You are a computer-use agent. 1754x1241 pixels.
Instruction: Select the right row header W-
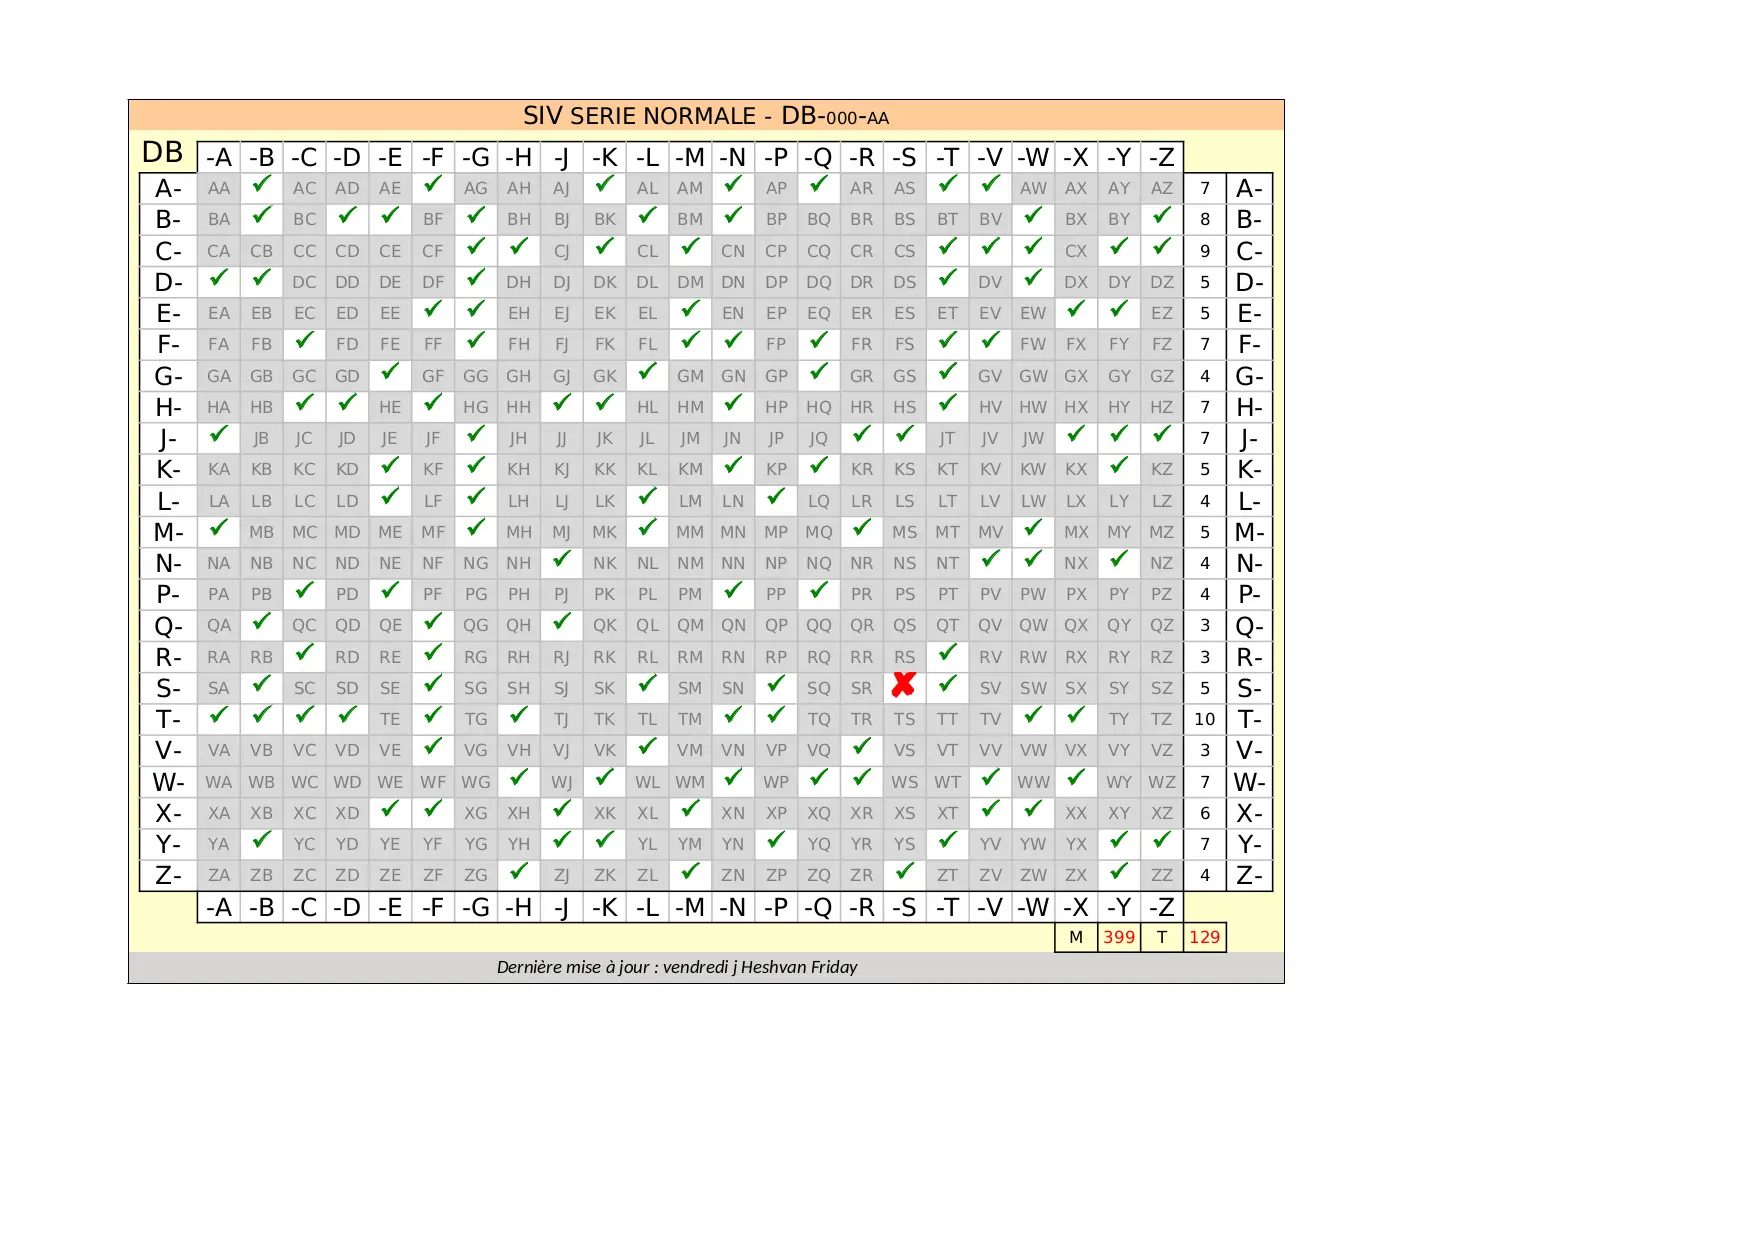[x=1249, y=783]
